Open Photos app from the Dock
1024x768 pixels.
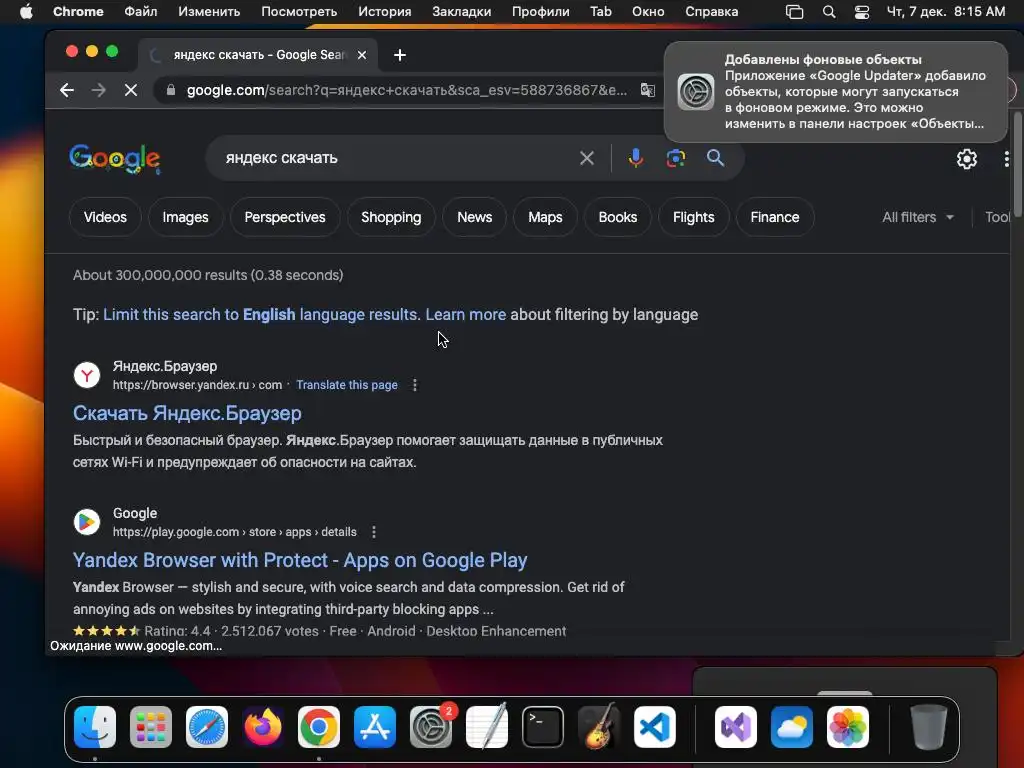tap(848, 727)
